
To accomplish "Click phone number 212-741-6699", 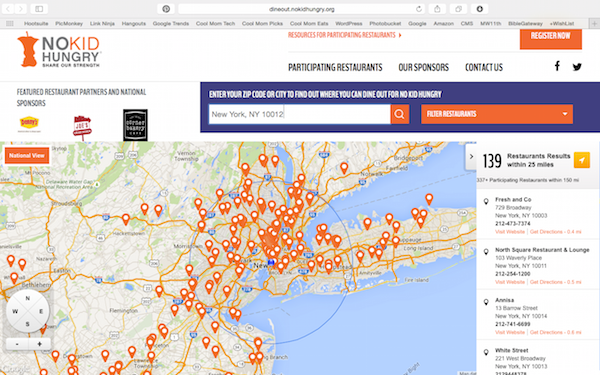I will tap(513, 324).
